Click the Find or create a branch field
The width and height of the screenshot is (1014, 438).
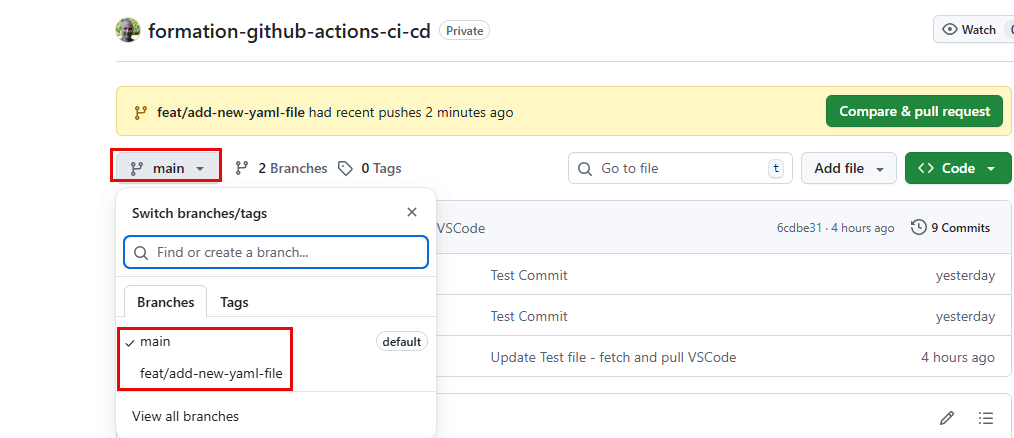tap(276, 253)
